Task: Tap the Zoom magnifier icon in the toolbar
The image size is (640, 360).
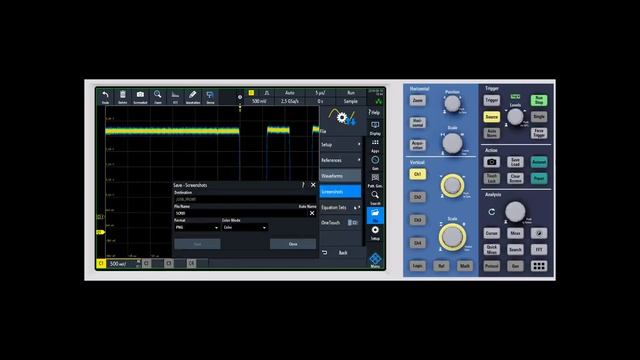Action: pyautogui.click(x=158, y=97)
